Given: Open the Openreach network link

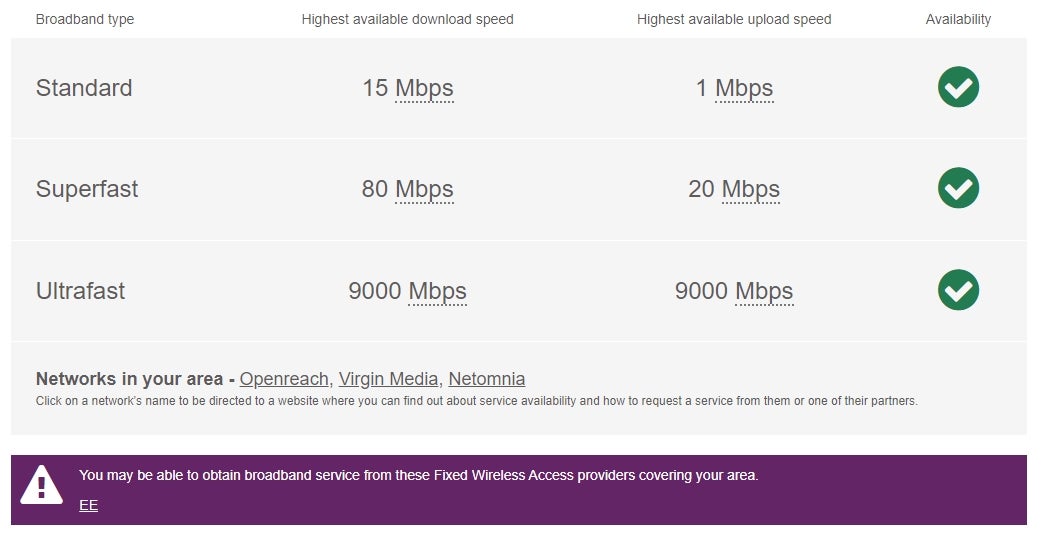Looking at the screenshot, I should point(284,379).
